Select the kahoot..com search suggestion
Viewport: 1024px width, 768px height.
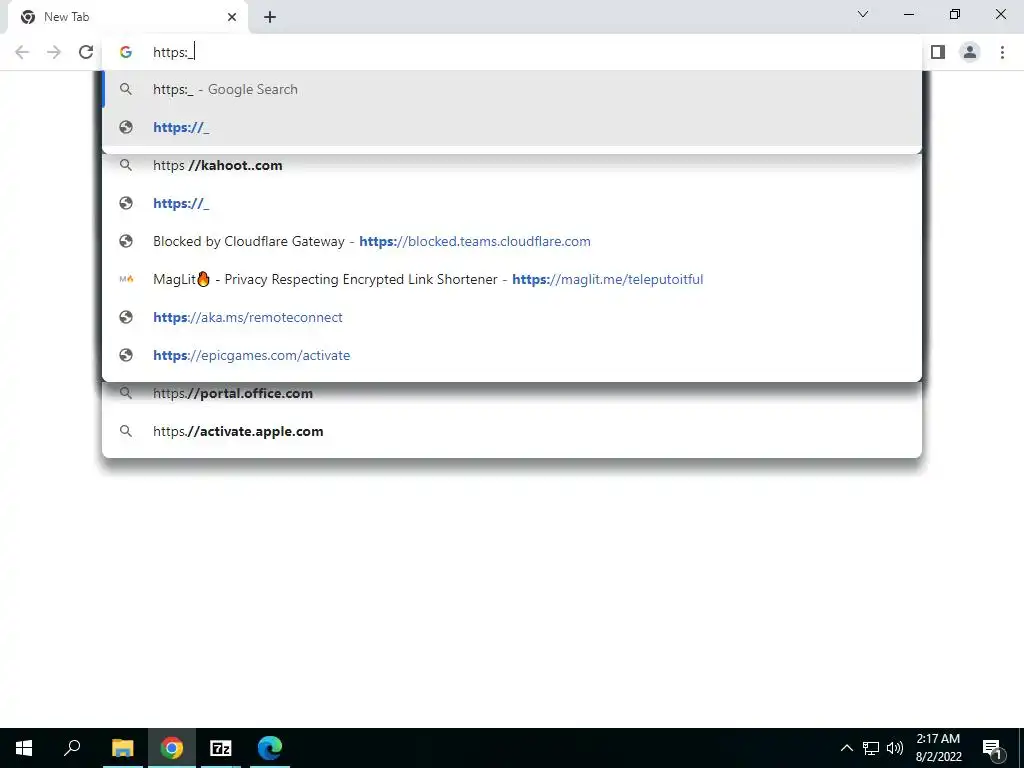tap(512, 165)
